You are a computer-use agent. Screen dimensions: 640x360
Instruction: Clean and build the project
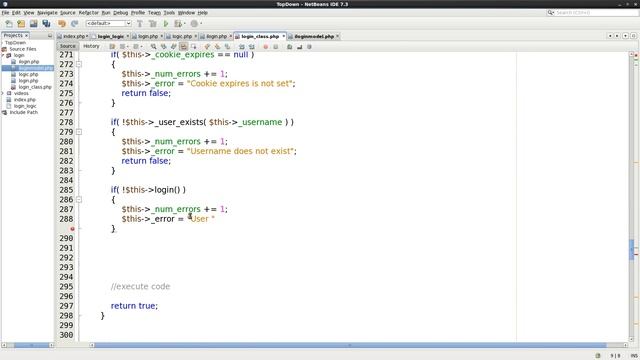(x=153, y=24)
